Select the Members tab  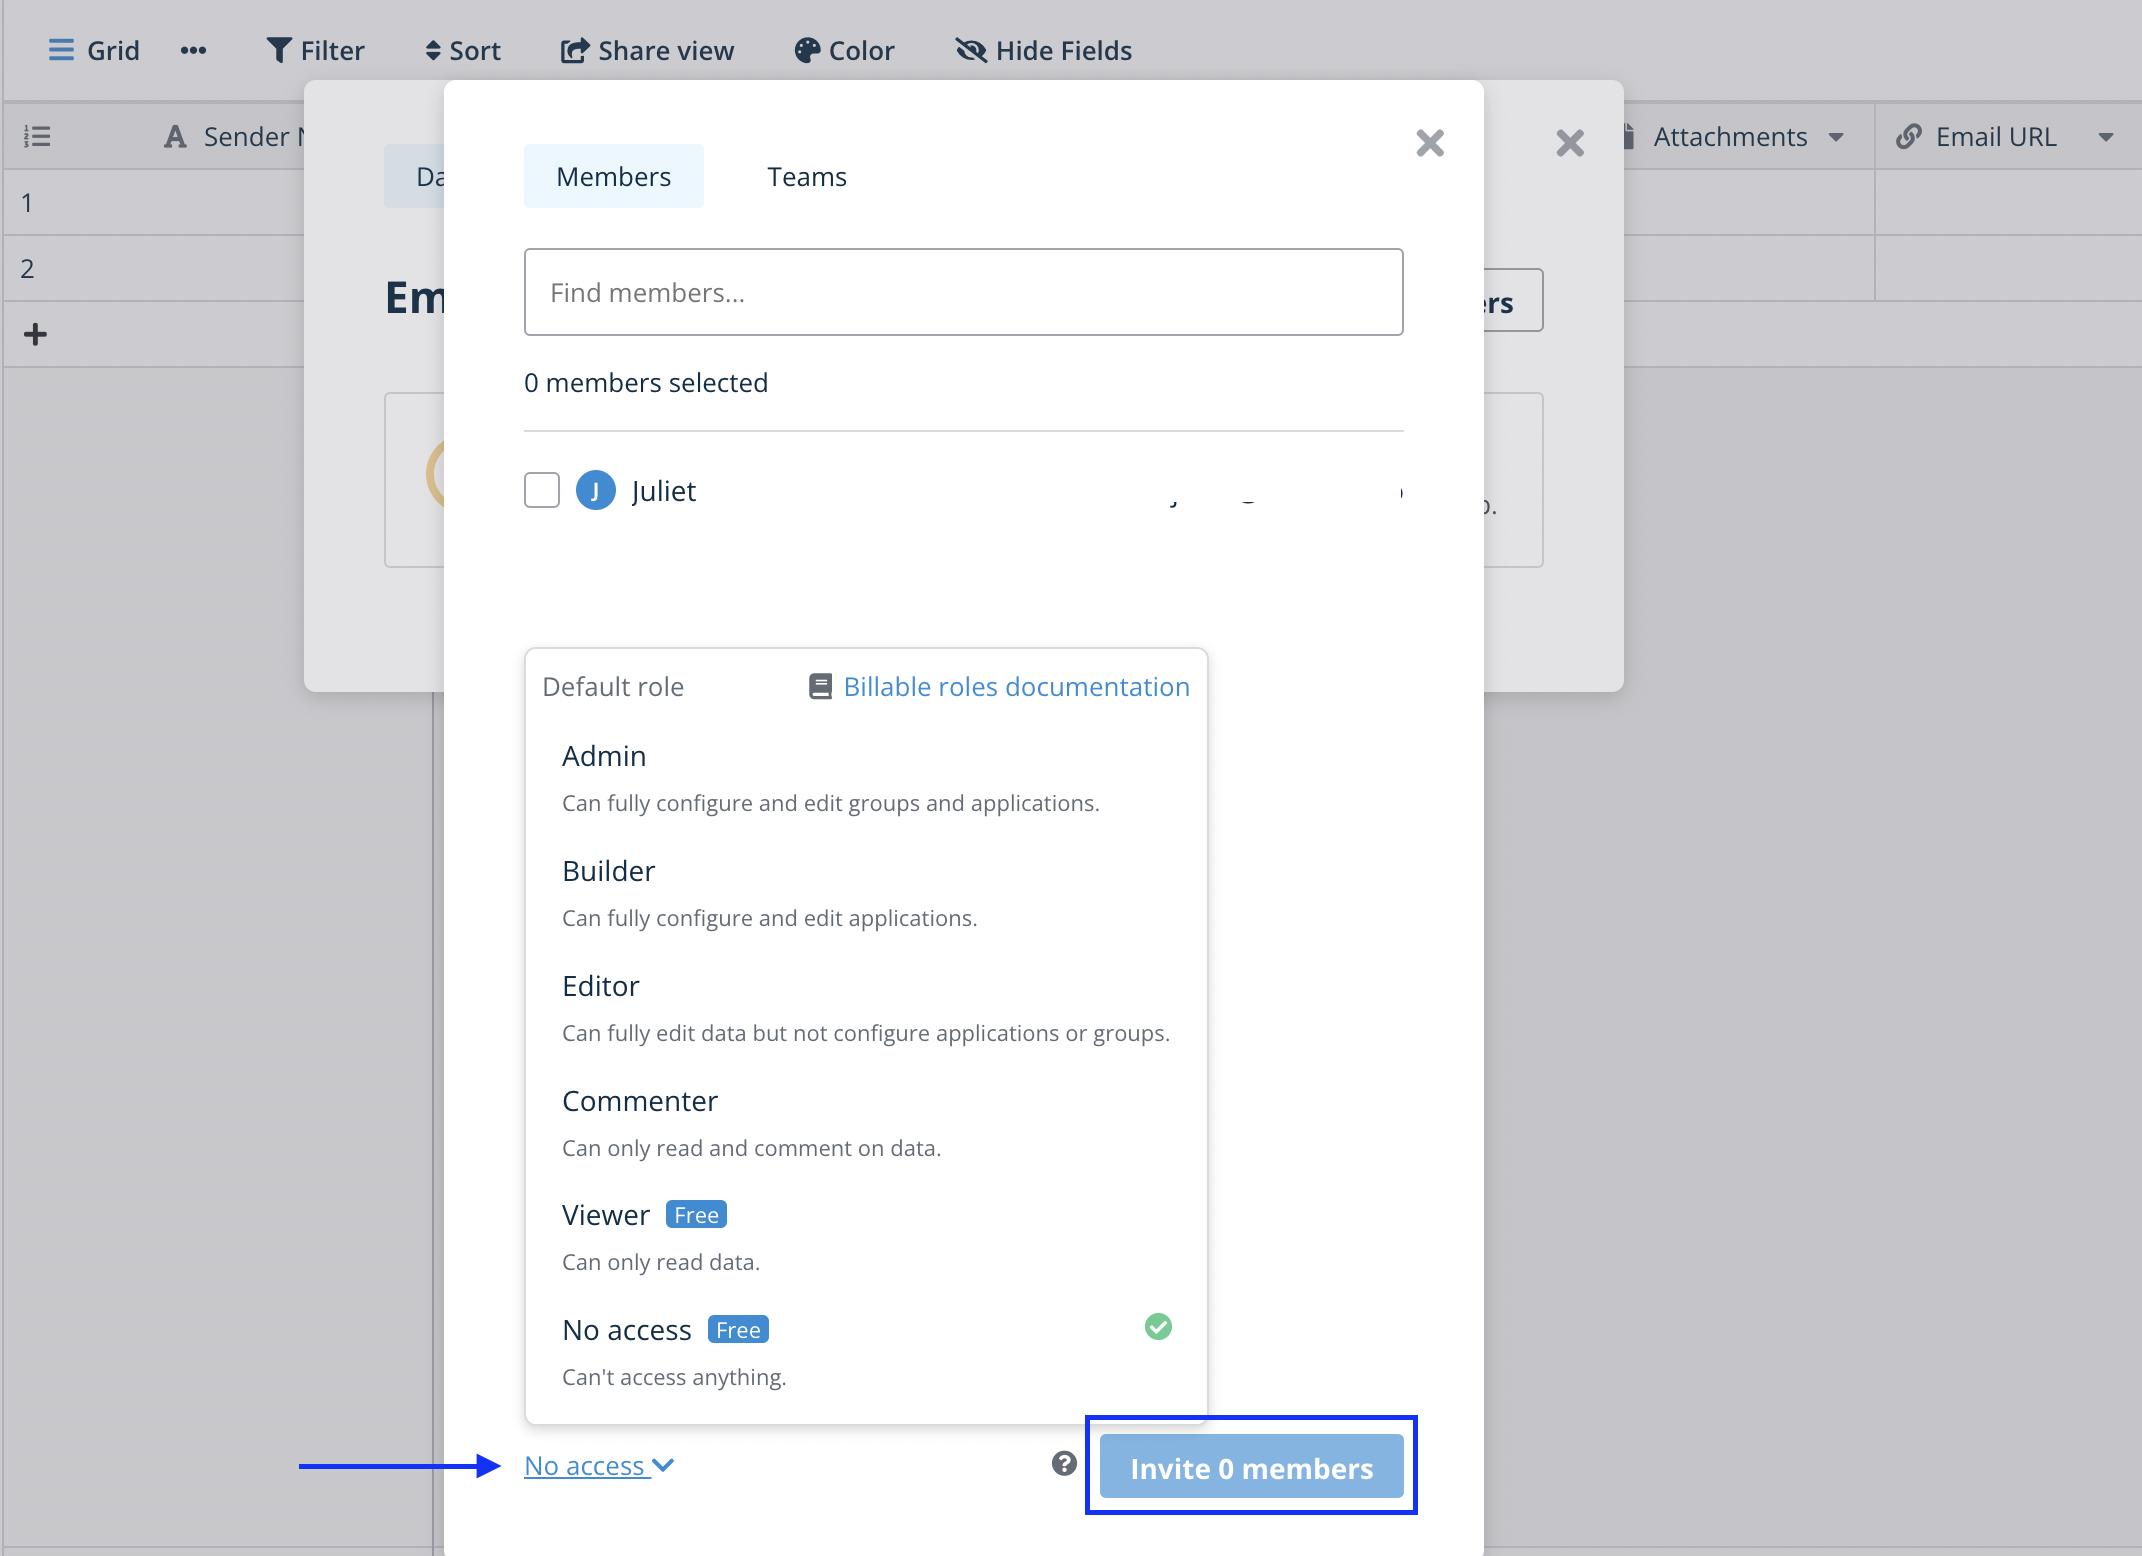(x=613, y=177)
